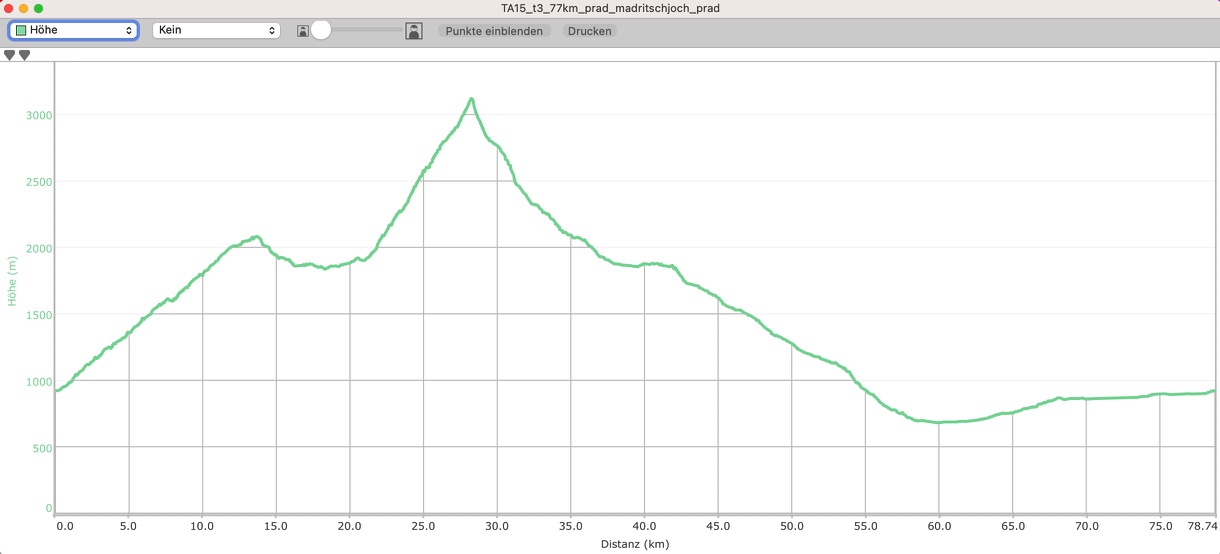
Task: Click the Drucken button
Action: [x=590, y=31]
